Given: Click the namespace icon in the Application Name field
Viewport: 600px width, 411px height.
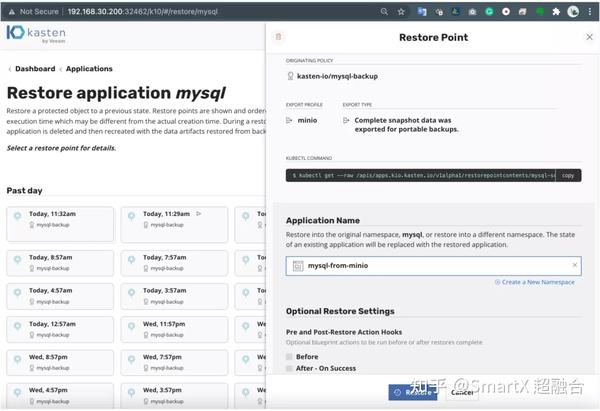Looking at the screenshot, I should tap(296, 265).
